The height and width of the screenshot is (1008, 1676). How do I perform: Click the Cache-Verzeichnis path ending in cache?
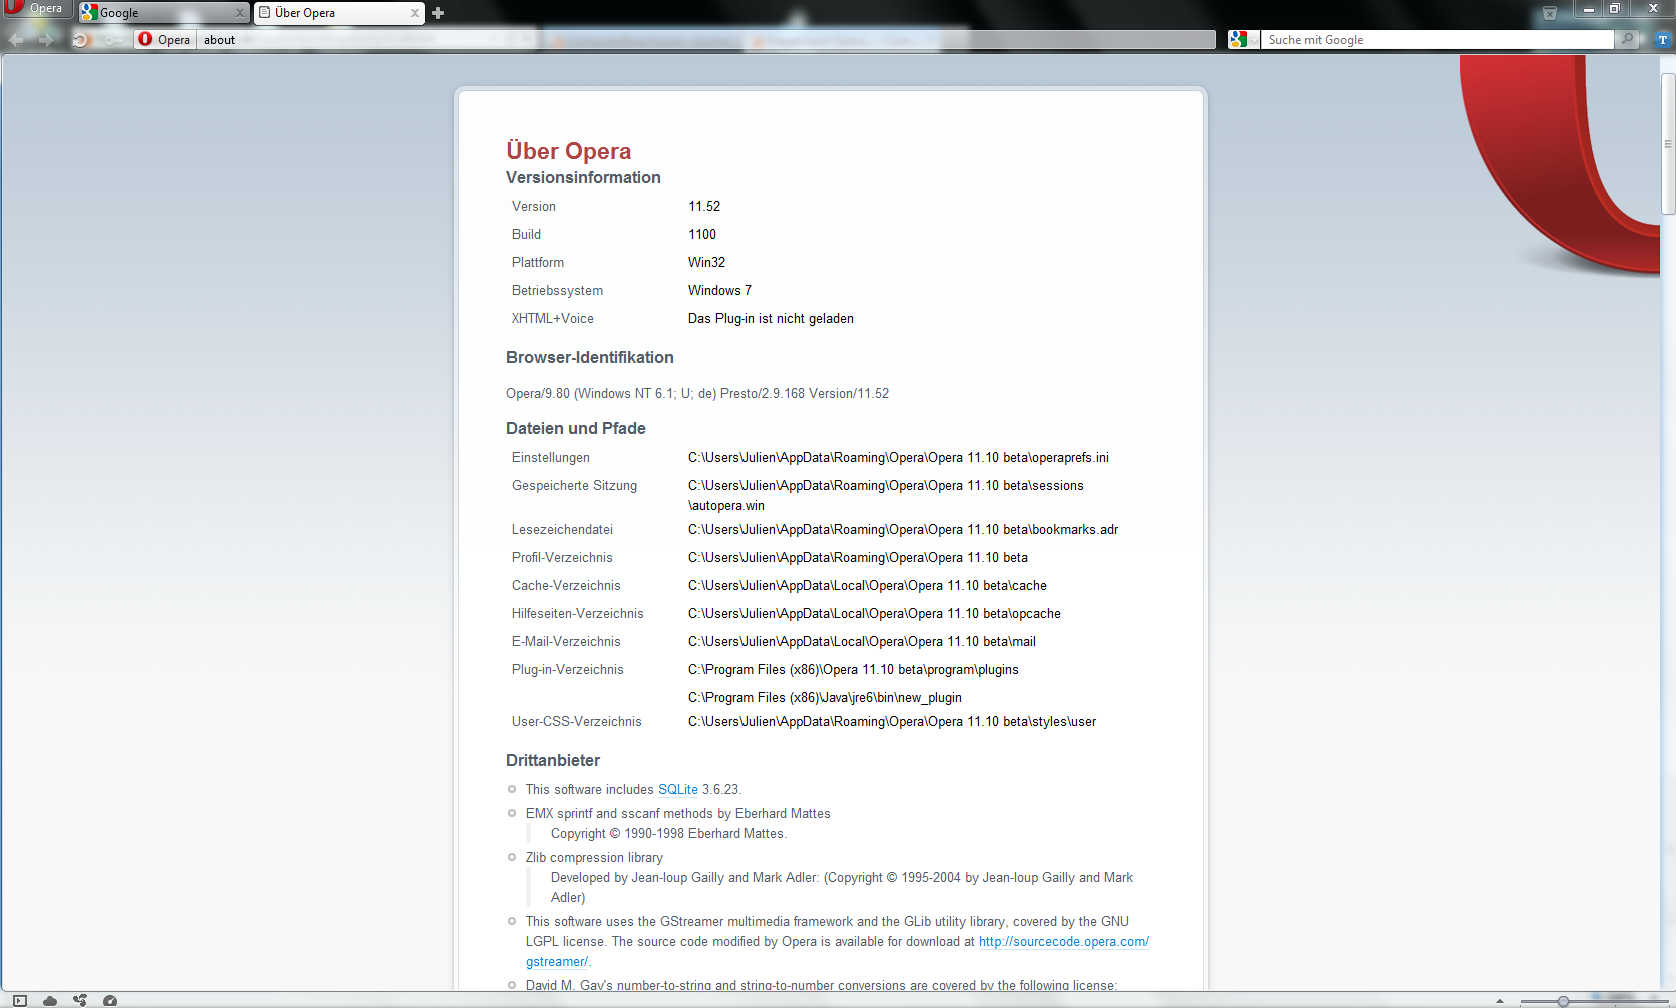point(867,586)
